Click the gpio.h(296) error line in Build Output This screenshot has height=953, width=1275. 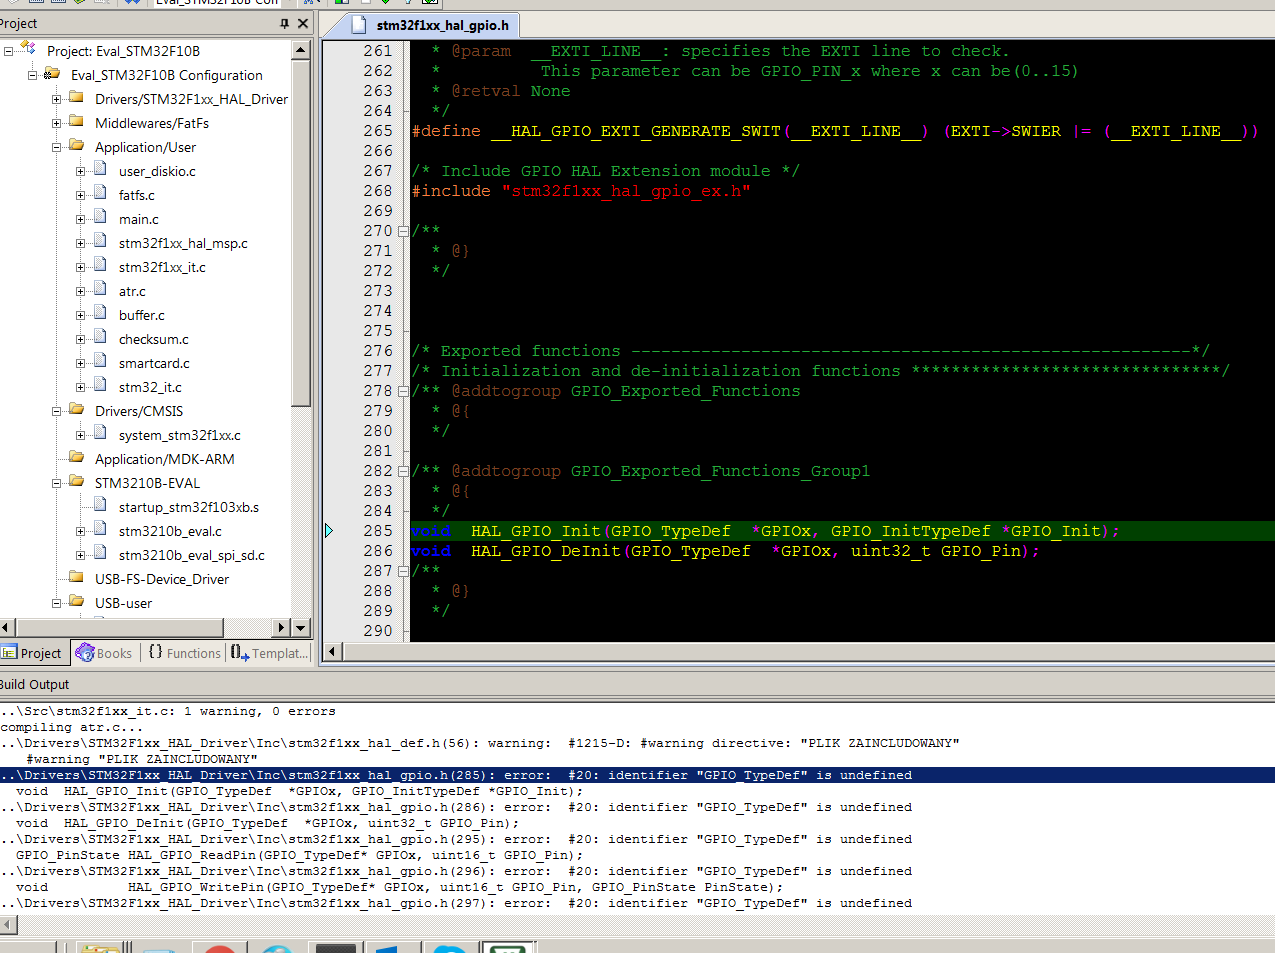456,871
